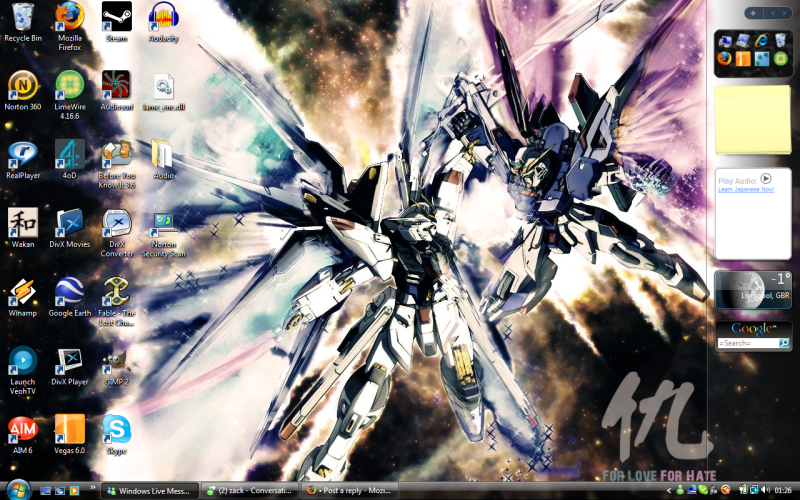
Task: Open Internet Explorer in the sidebar launcher gadget
Action: [762, 41]
